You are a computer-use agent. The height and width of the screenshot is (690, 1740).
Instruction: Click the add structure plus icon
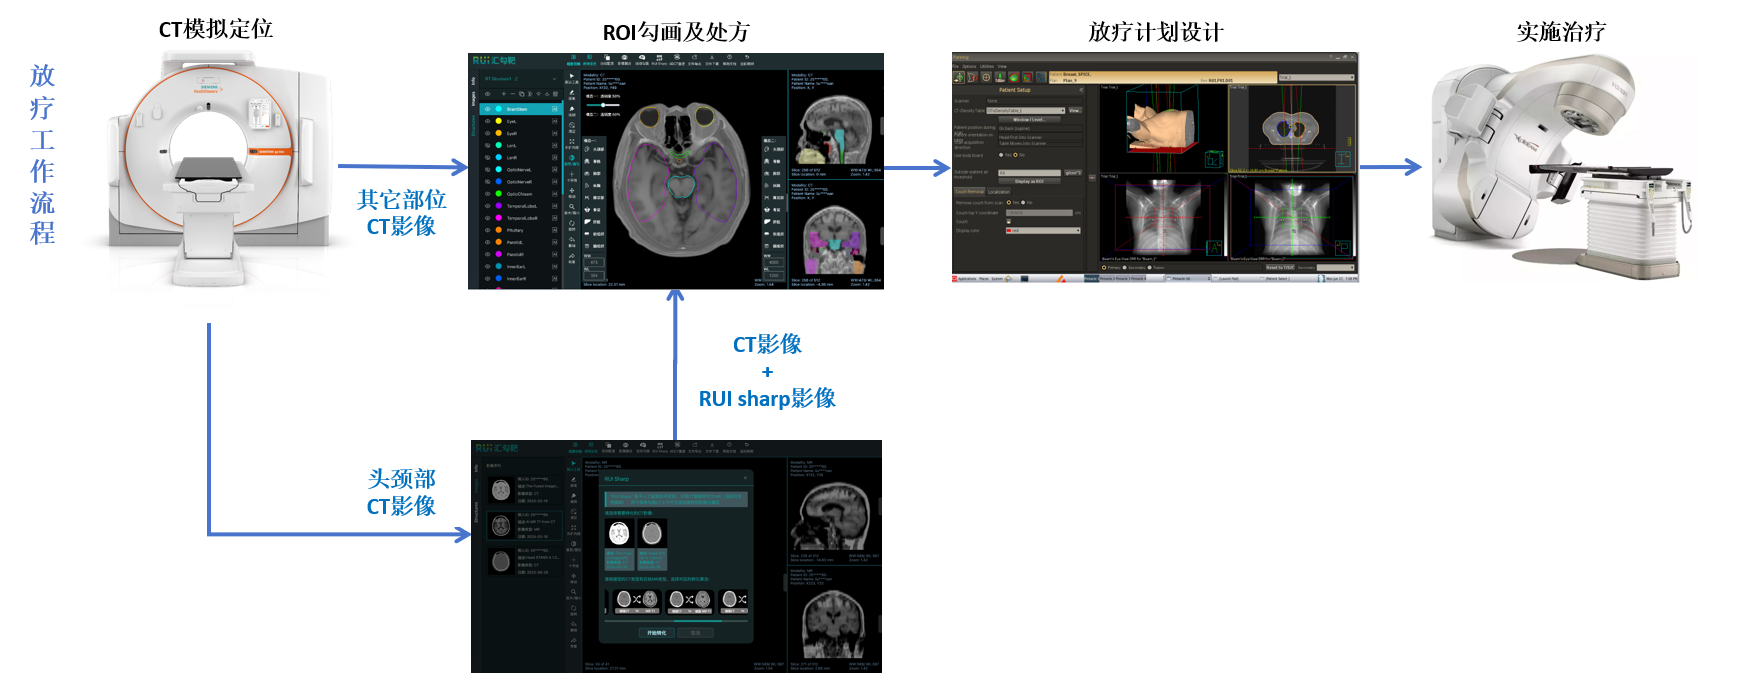coord(503,94)
